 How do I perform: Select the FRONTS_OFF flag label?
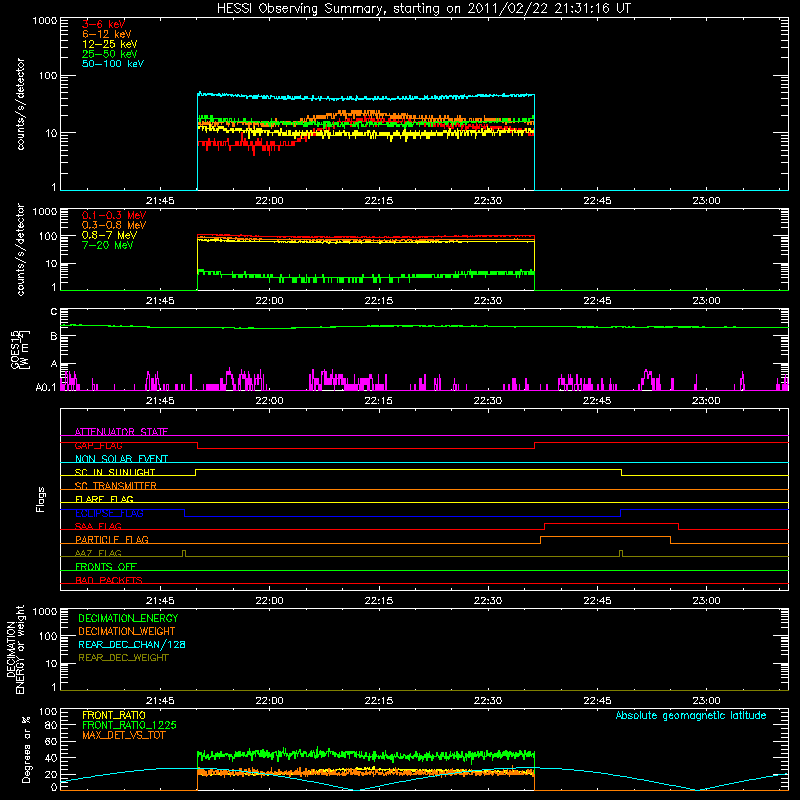[x=106, y=566]
